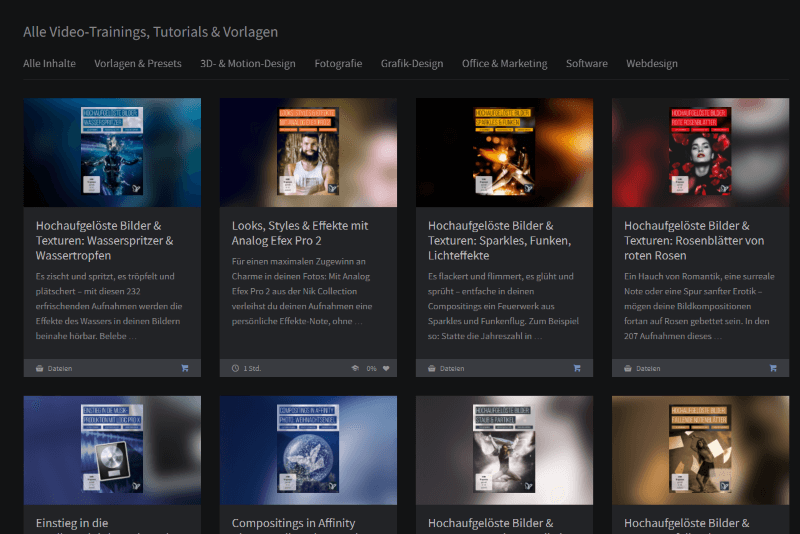Screen dimensions: 800x534
Task: Click description starting 'Es zischt und spritzt'
Action: tap(109, 306)
